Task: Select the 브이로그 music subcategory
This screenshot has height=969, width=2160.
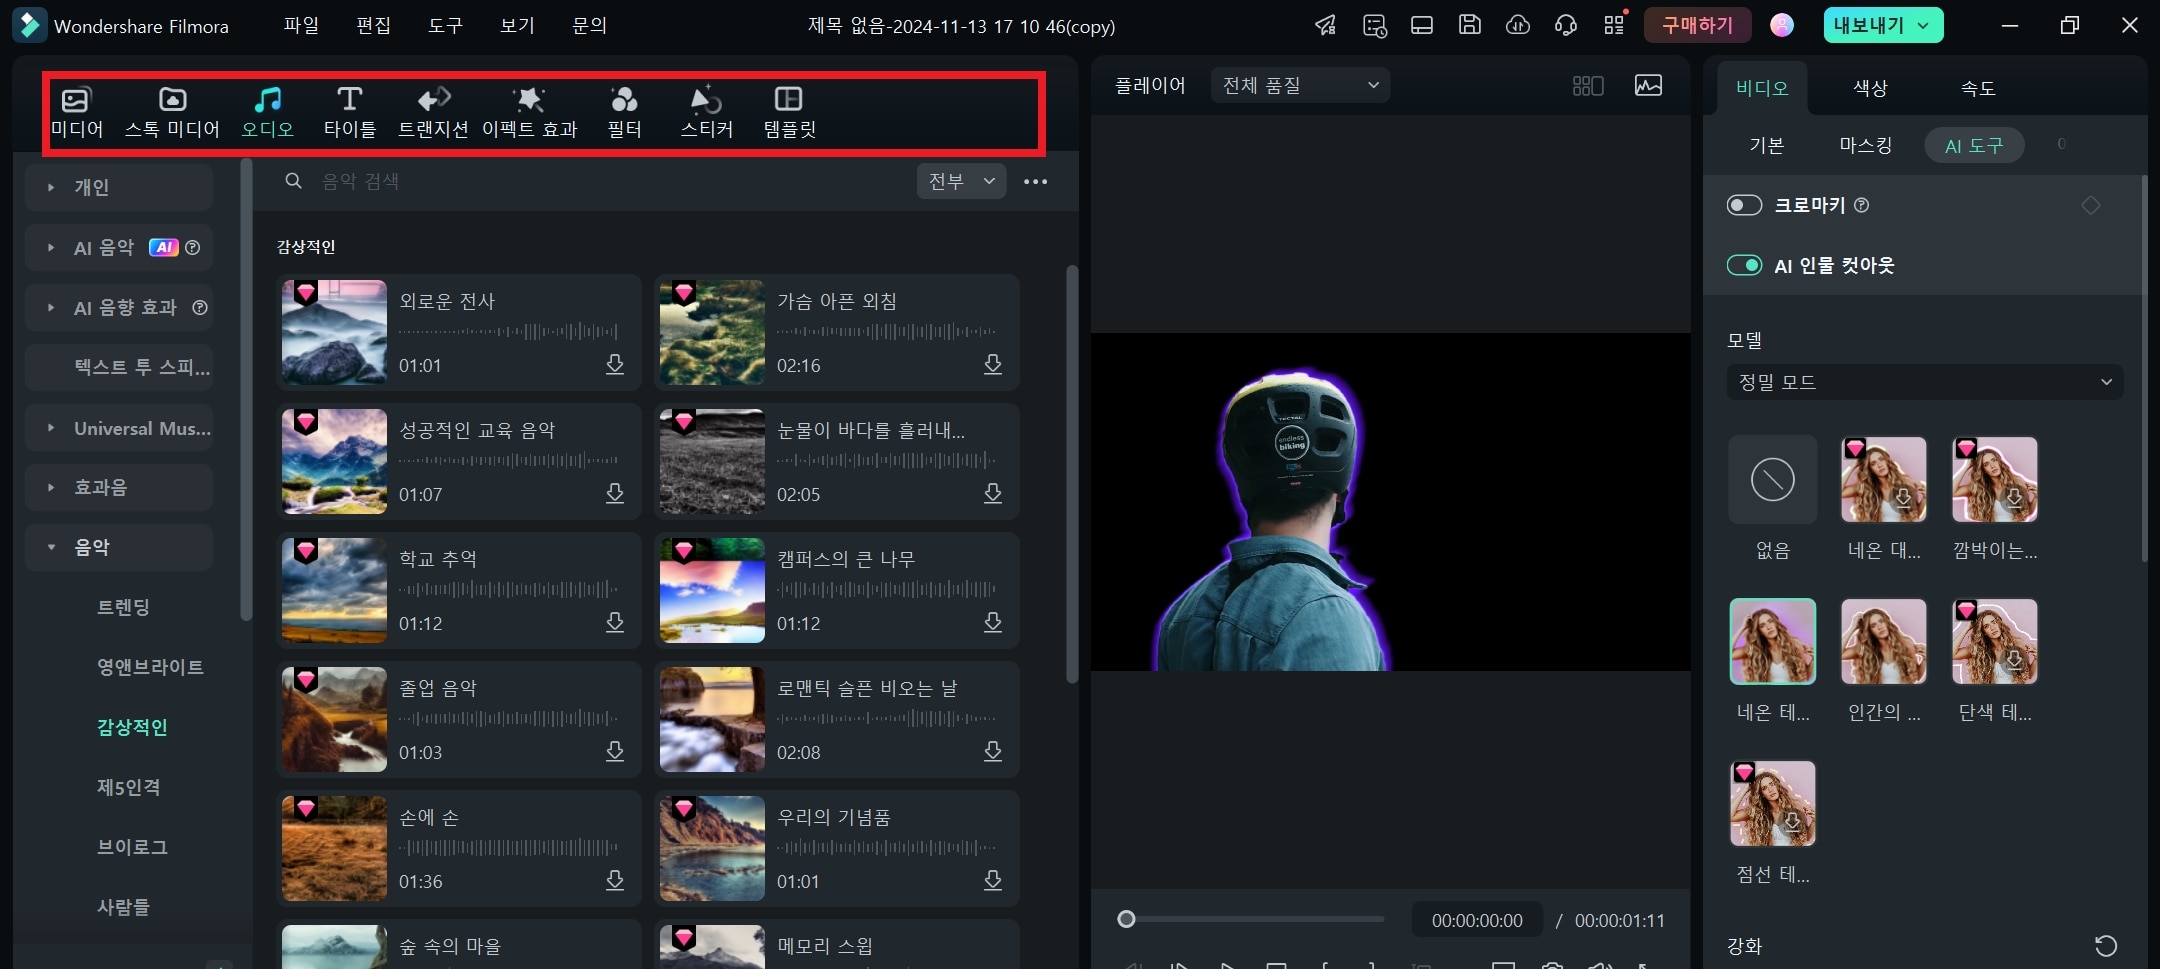Action: click(132, 847)
